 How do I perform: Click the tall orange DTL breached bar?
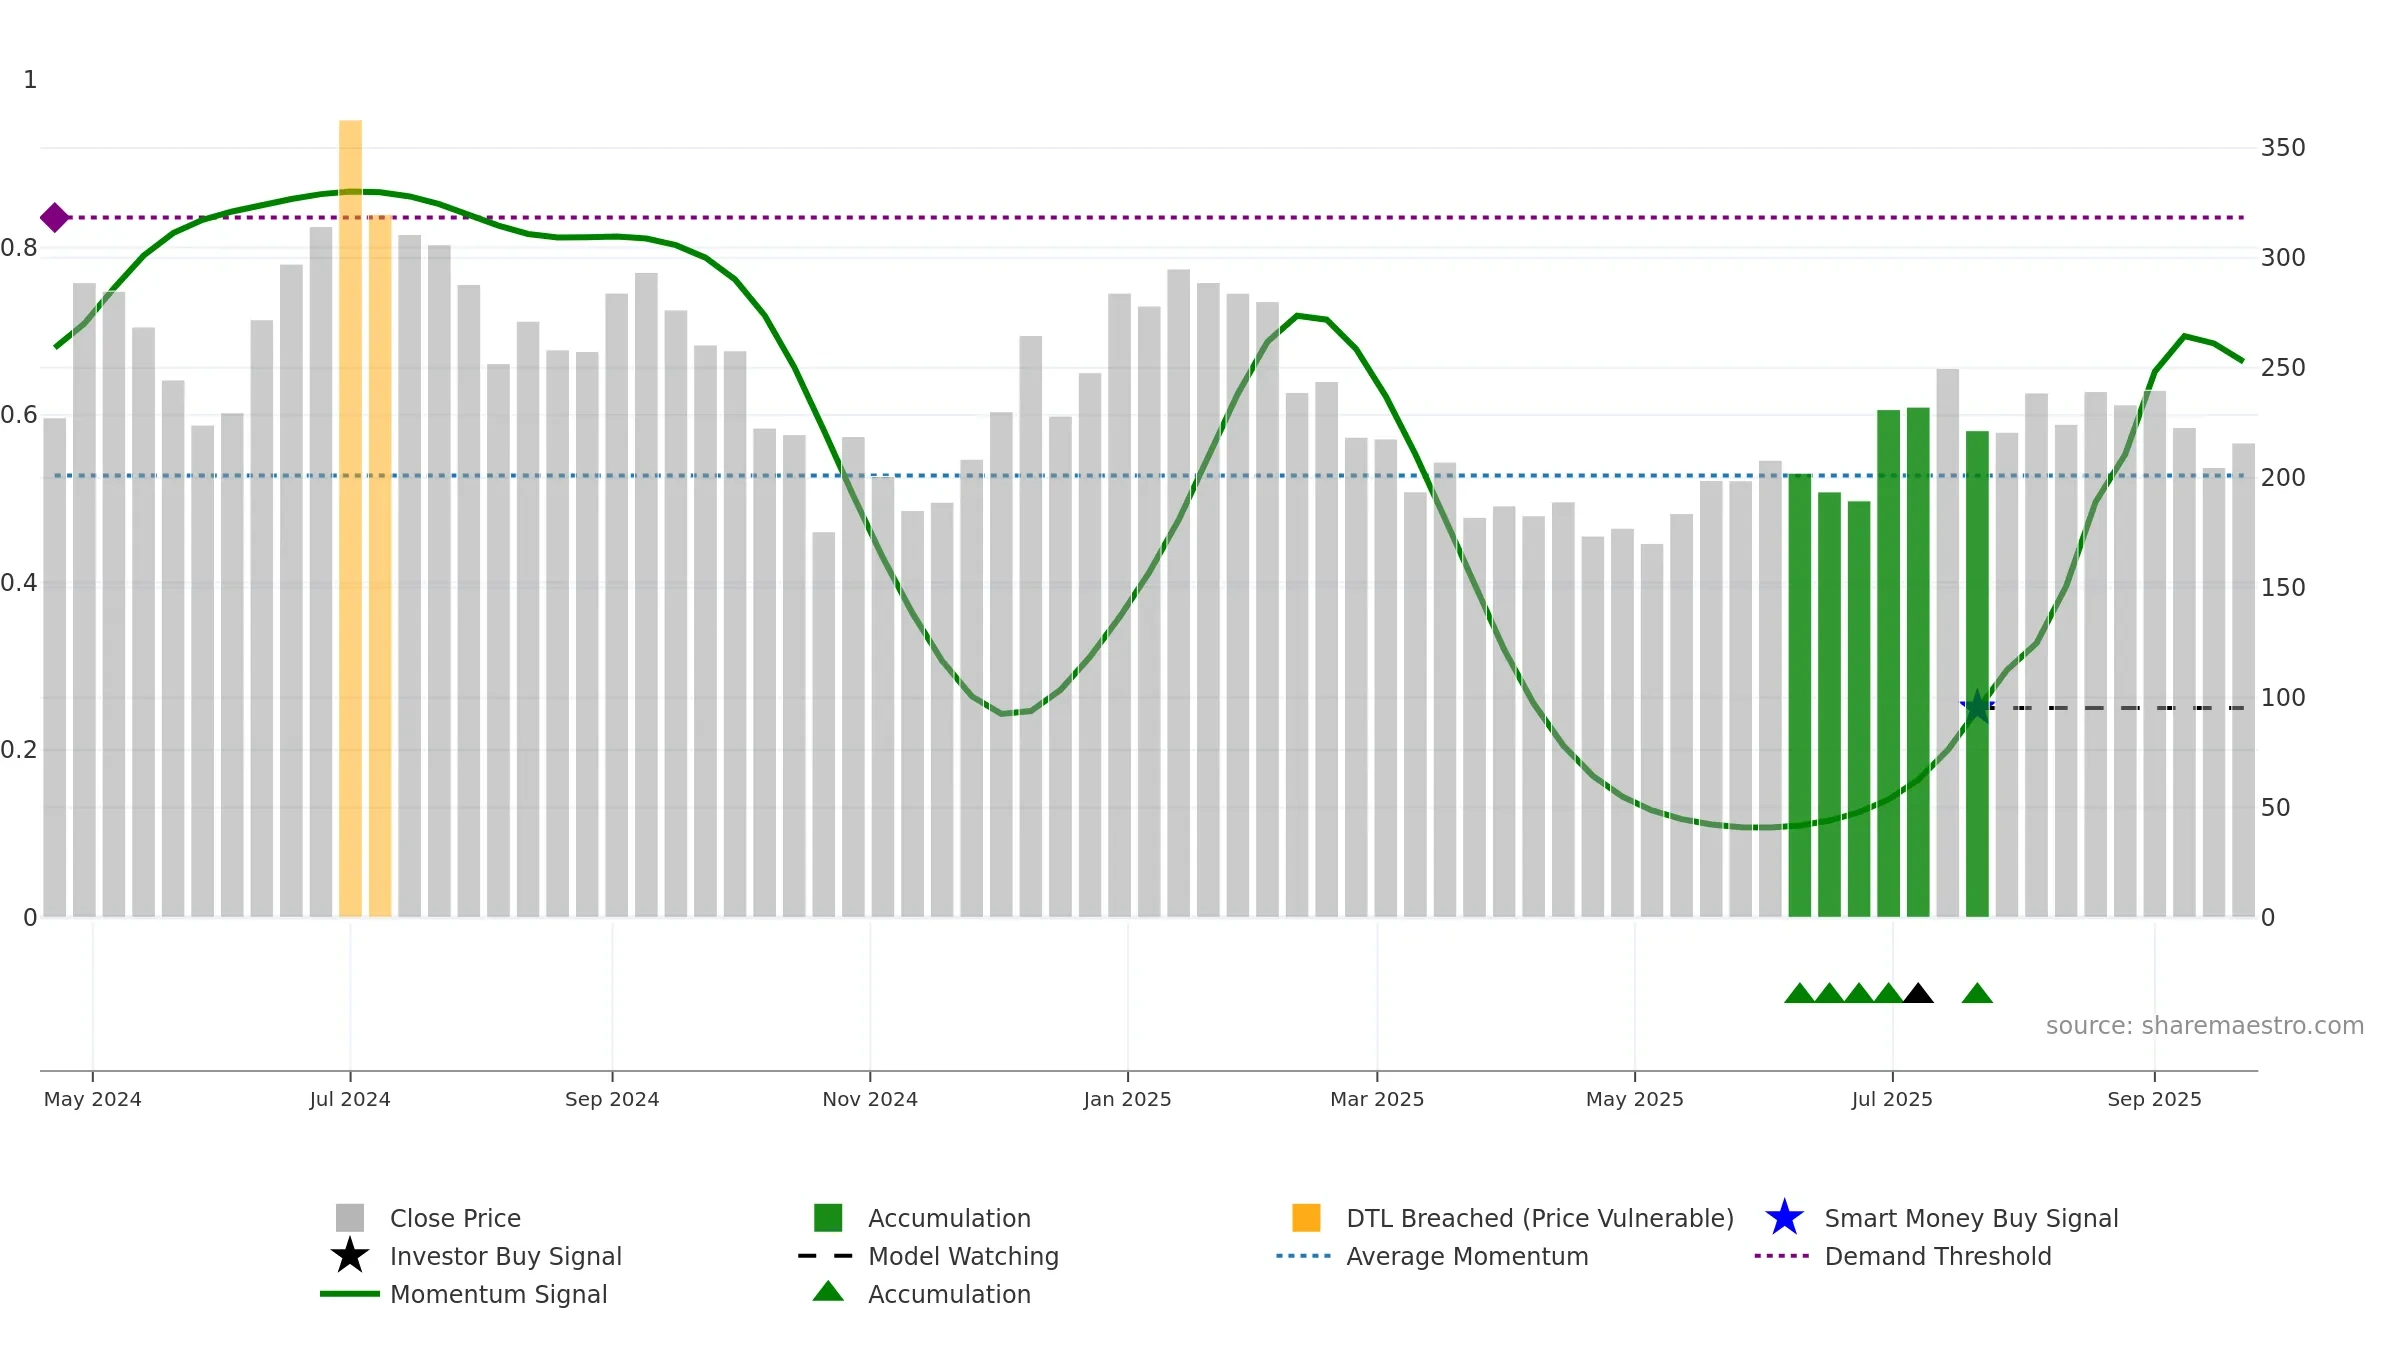[x=350, y=518]
